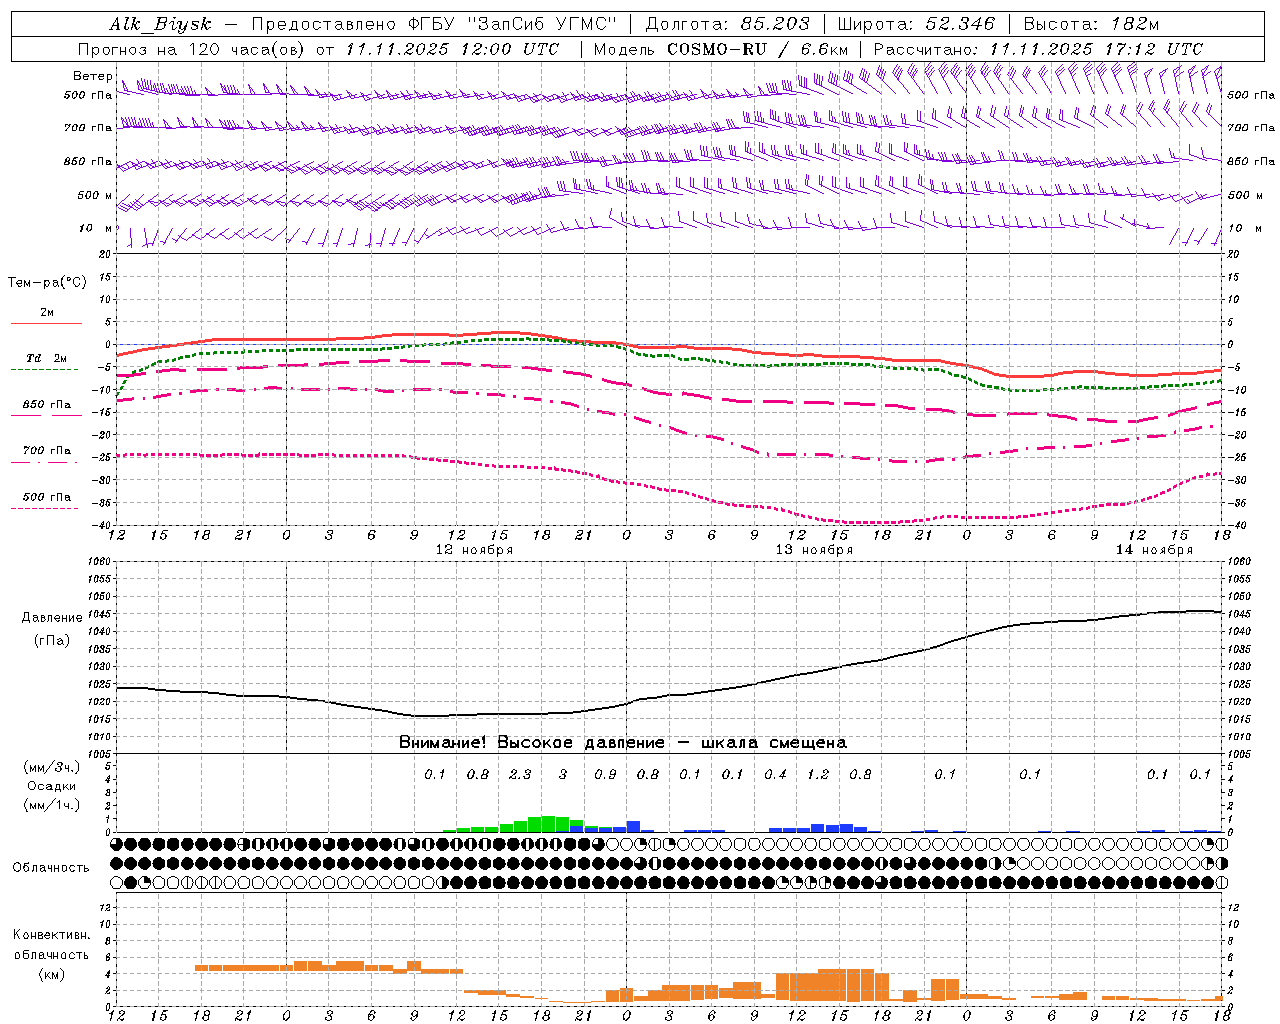This screenshot has height=1024, width=1280.
Task: Click the Осадки precipitation label
Action: (x=51, y=786)
